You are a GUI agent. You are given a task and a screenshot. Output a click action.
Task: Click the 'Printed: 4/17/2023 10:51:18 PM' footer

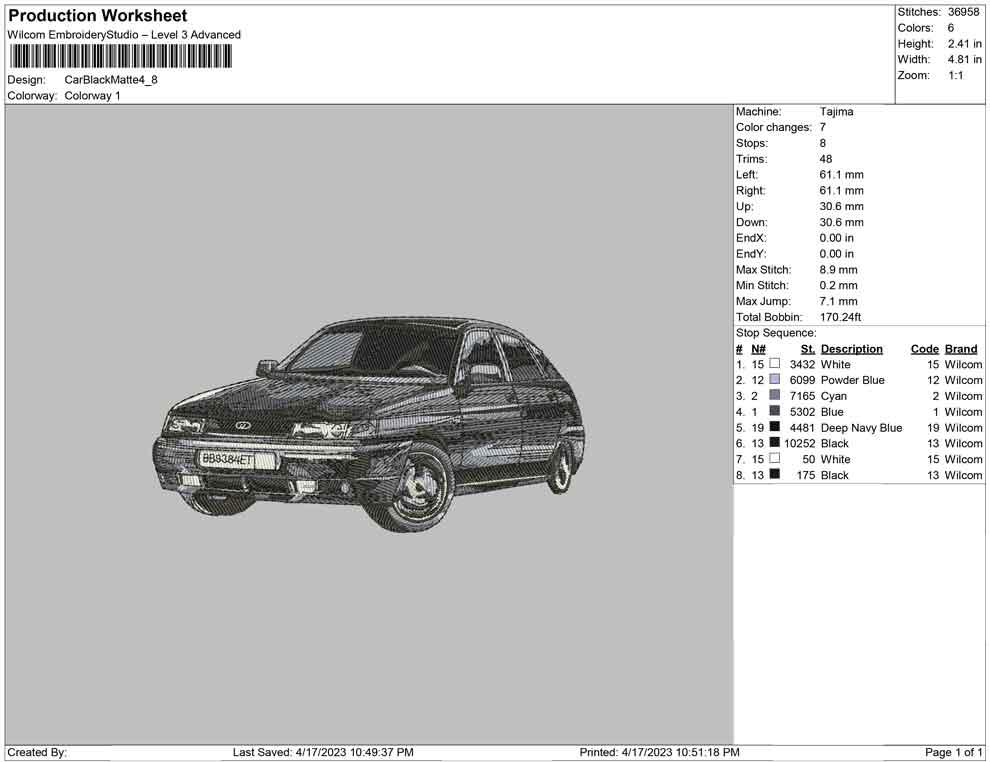(x=659, y=752)
